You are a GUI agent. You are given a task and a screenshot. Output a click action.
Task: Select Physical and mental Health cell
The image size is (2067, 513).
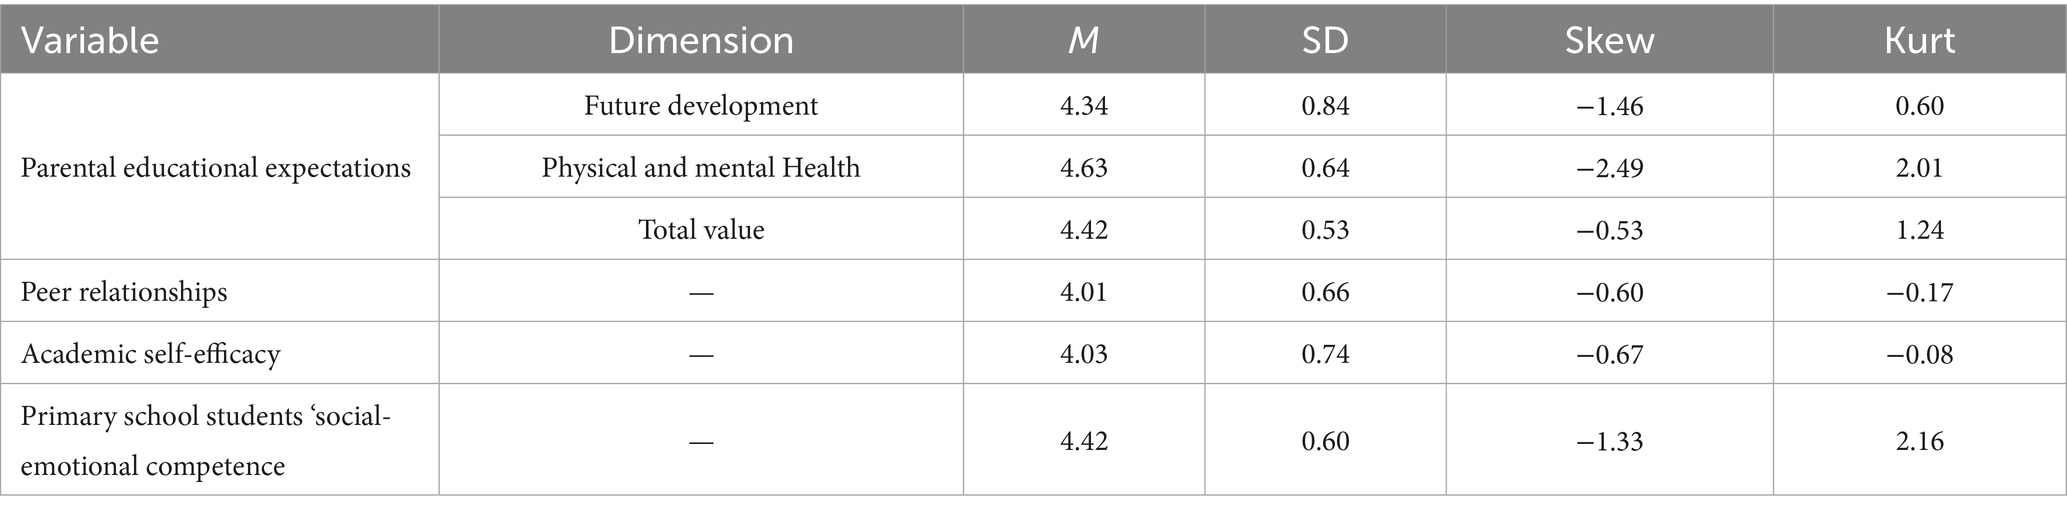click(x=701, y=167)
